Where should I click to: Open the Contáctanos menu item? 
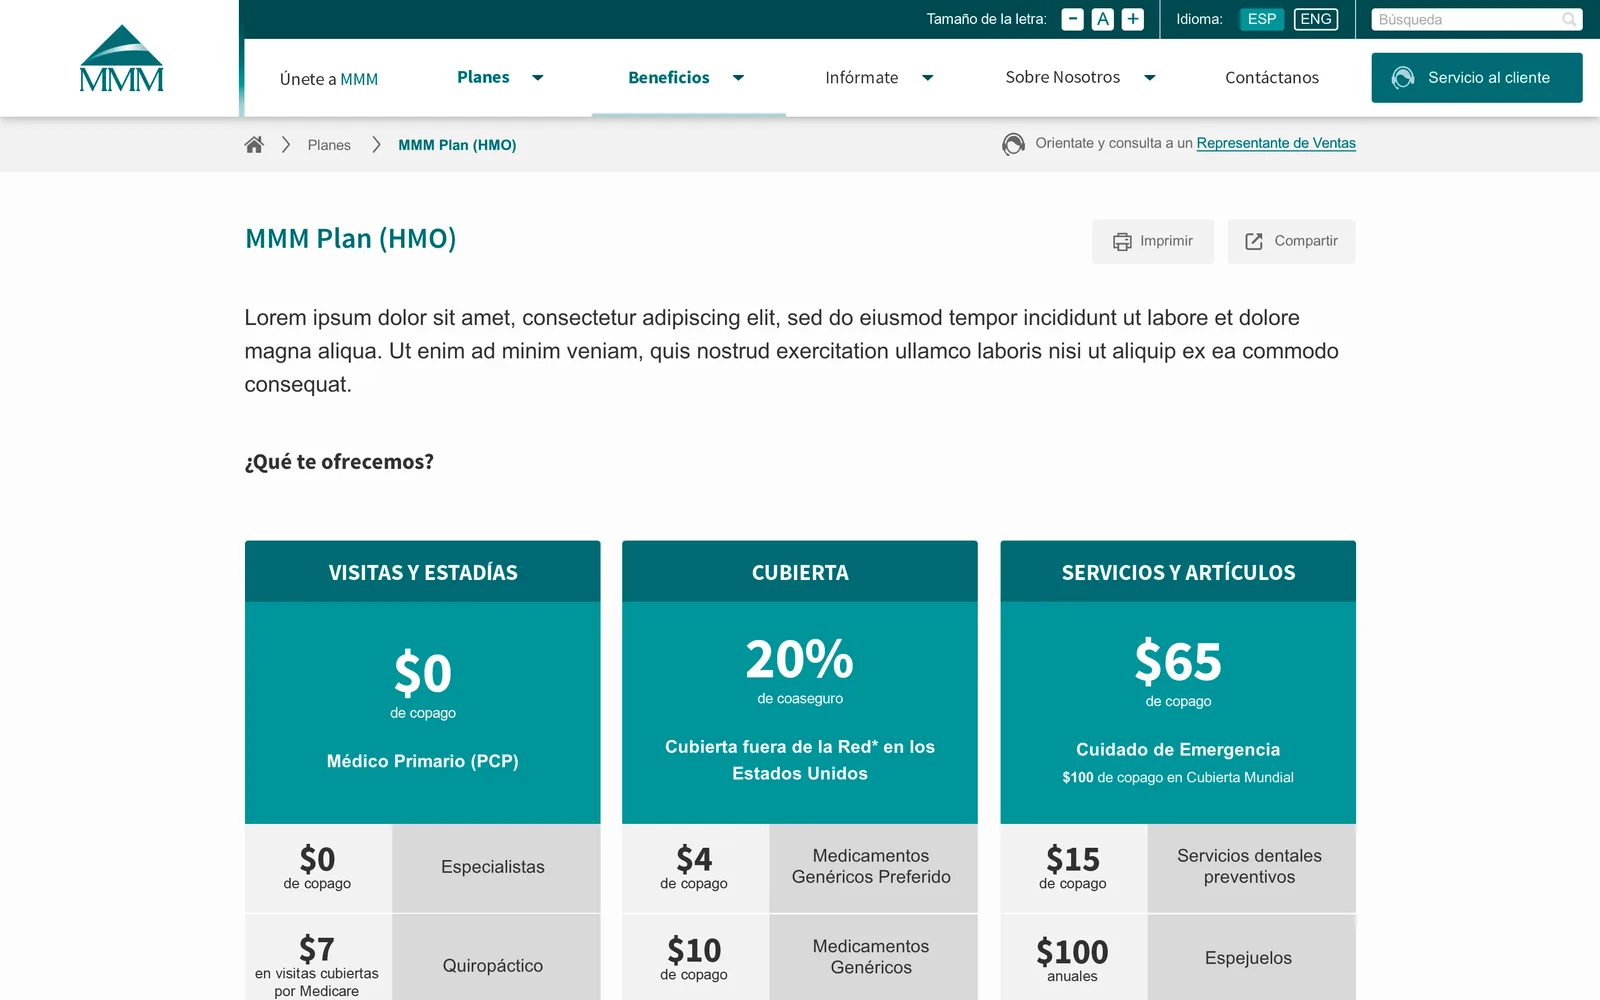click(1272, 78)
